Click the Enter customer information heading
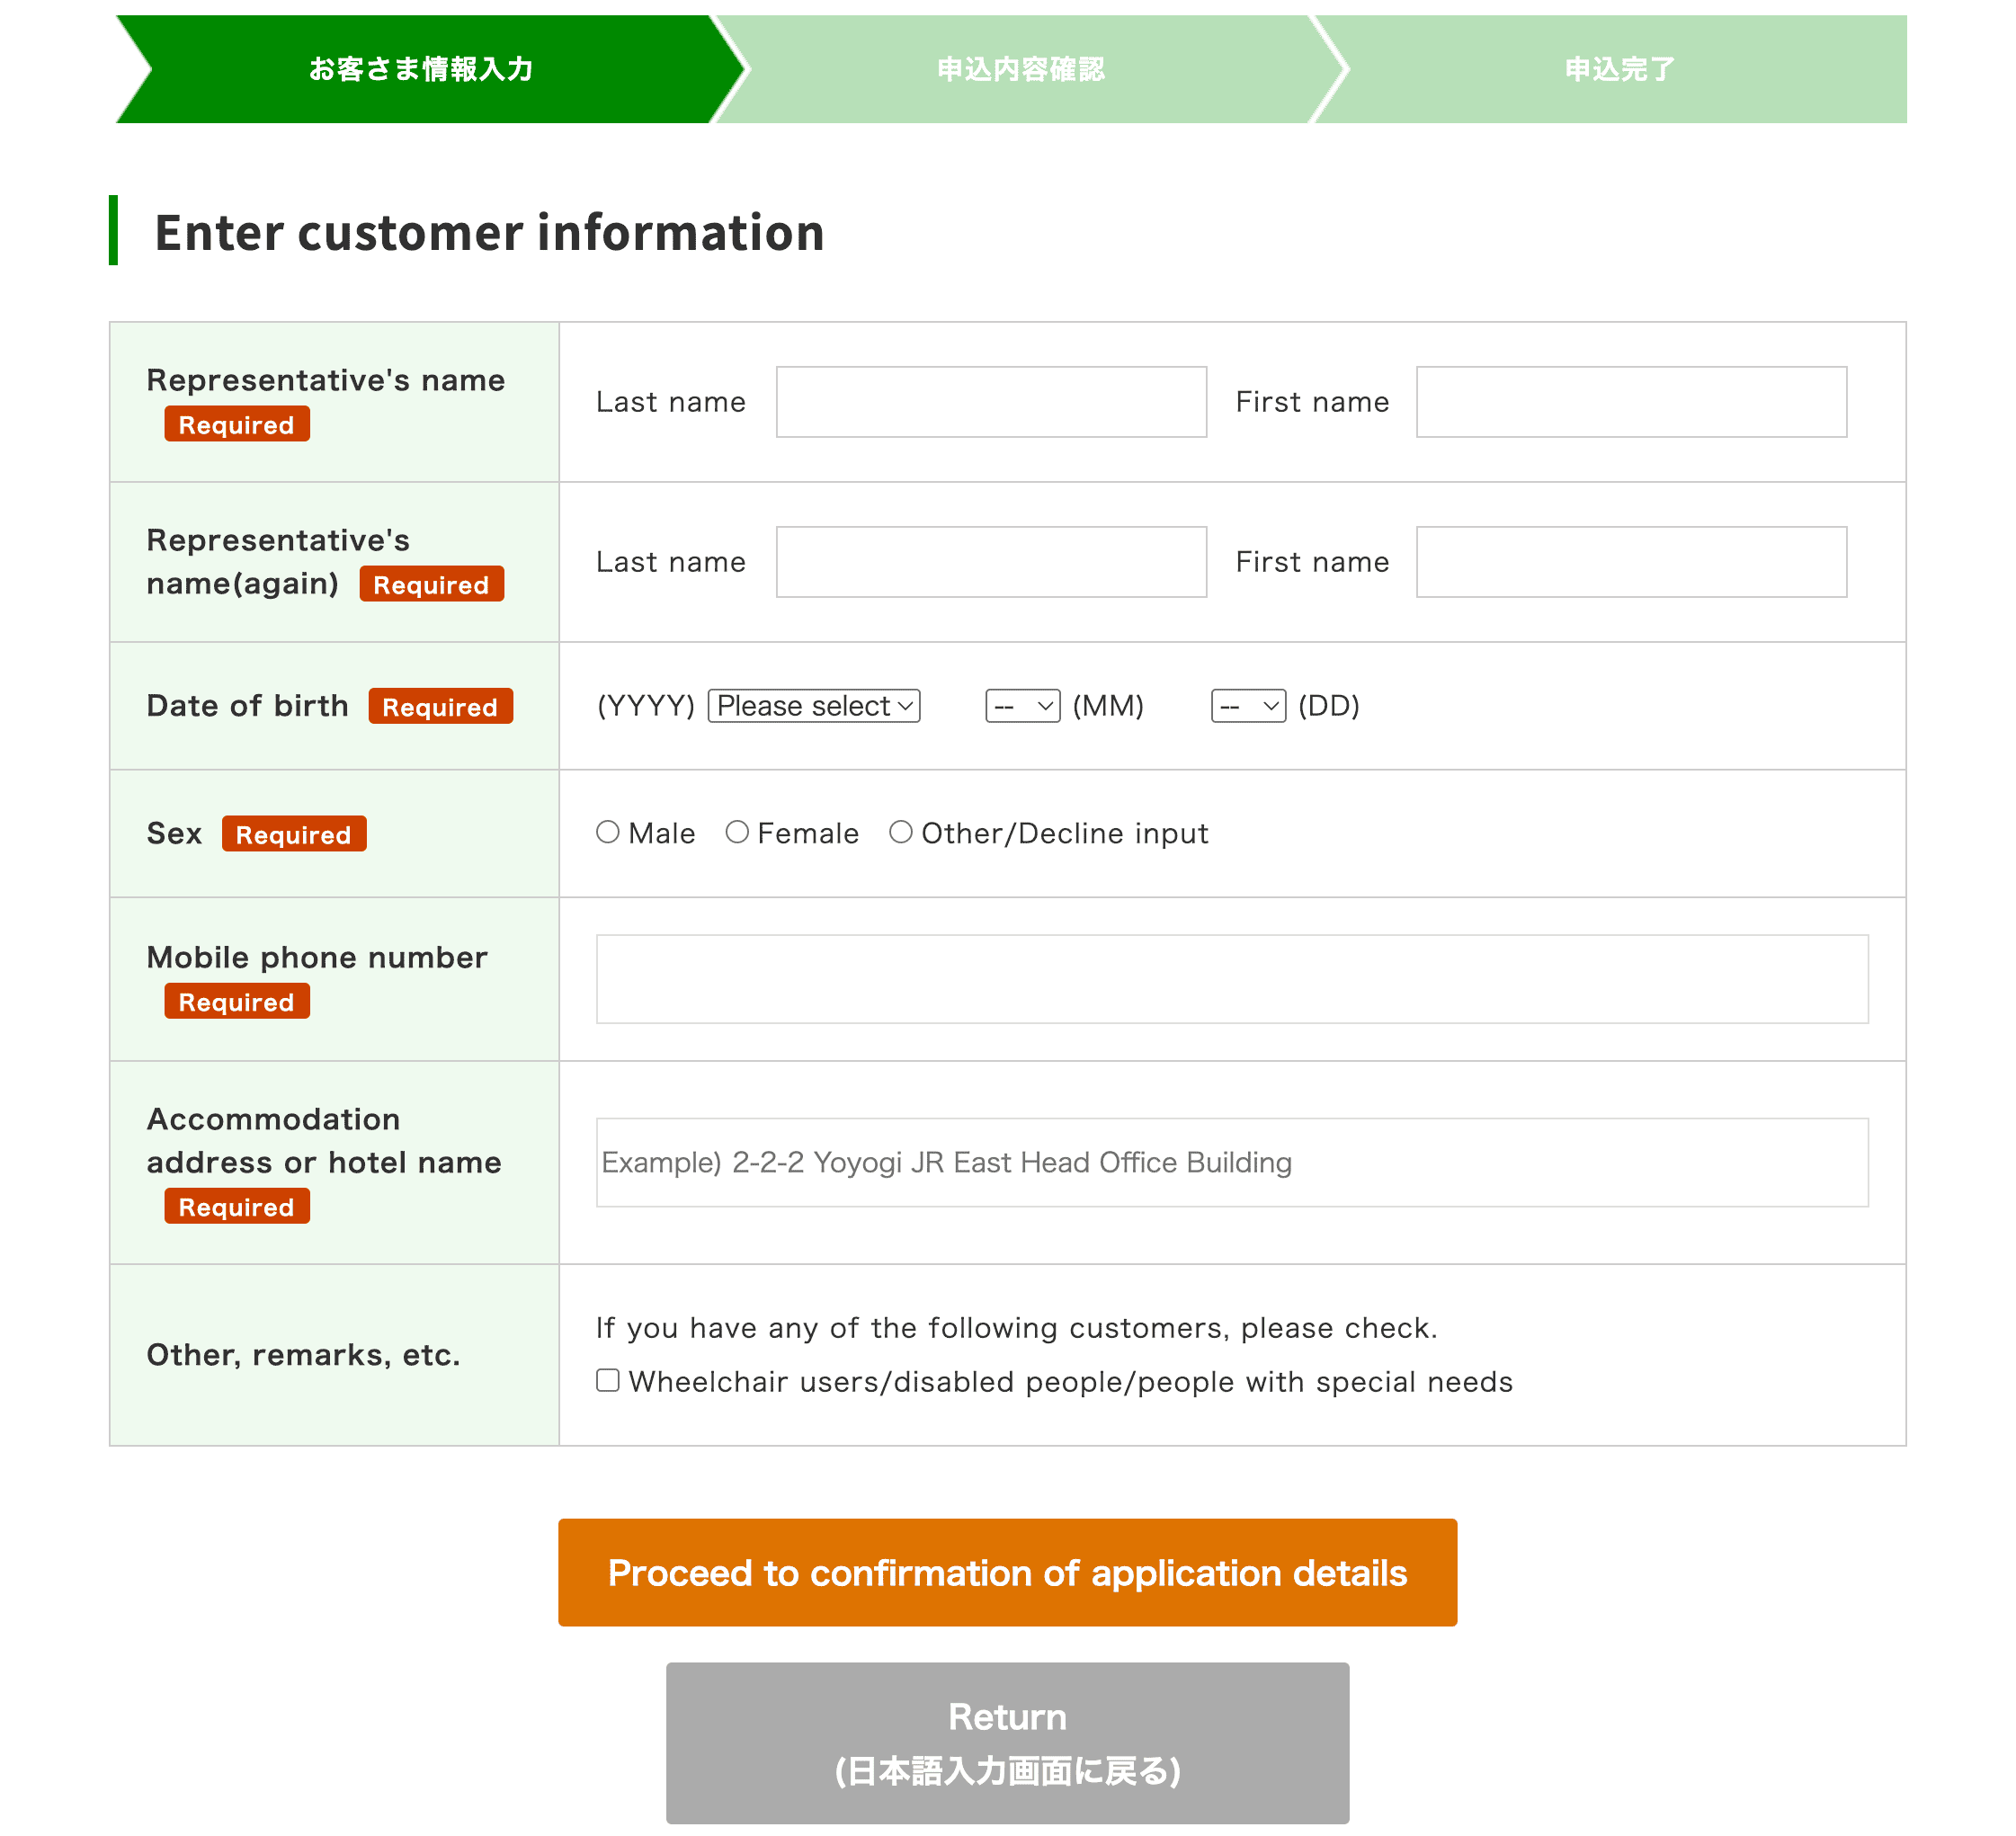The height and width of the screenshot is (1836, 2016). tap(490, 232)
